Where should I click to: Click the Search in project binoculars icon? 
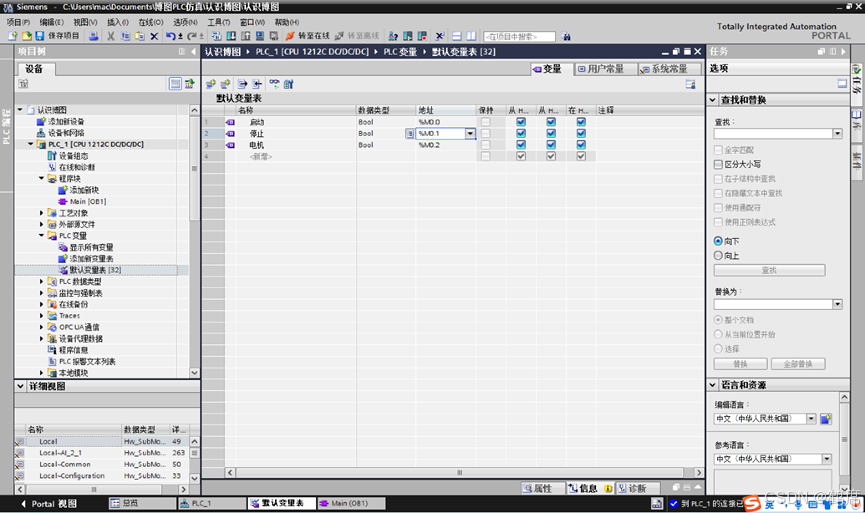(x=566, y=36)
